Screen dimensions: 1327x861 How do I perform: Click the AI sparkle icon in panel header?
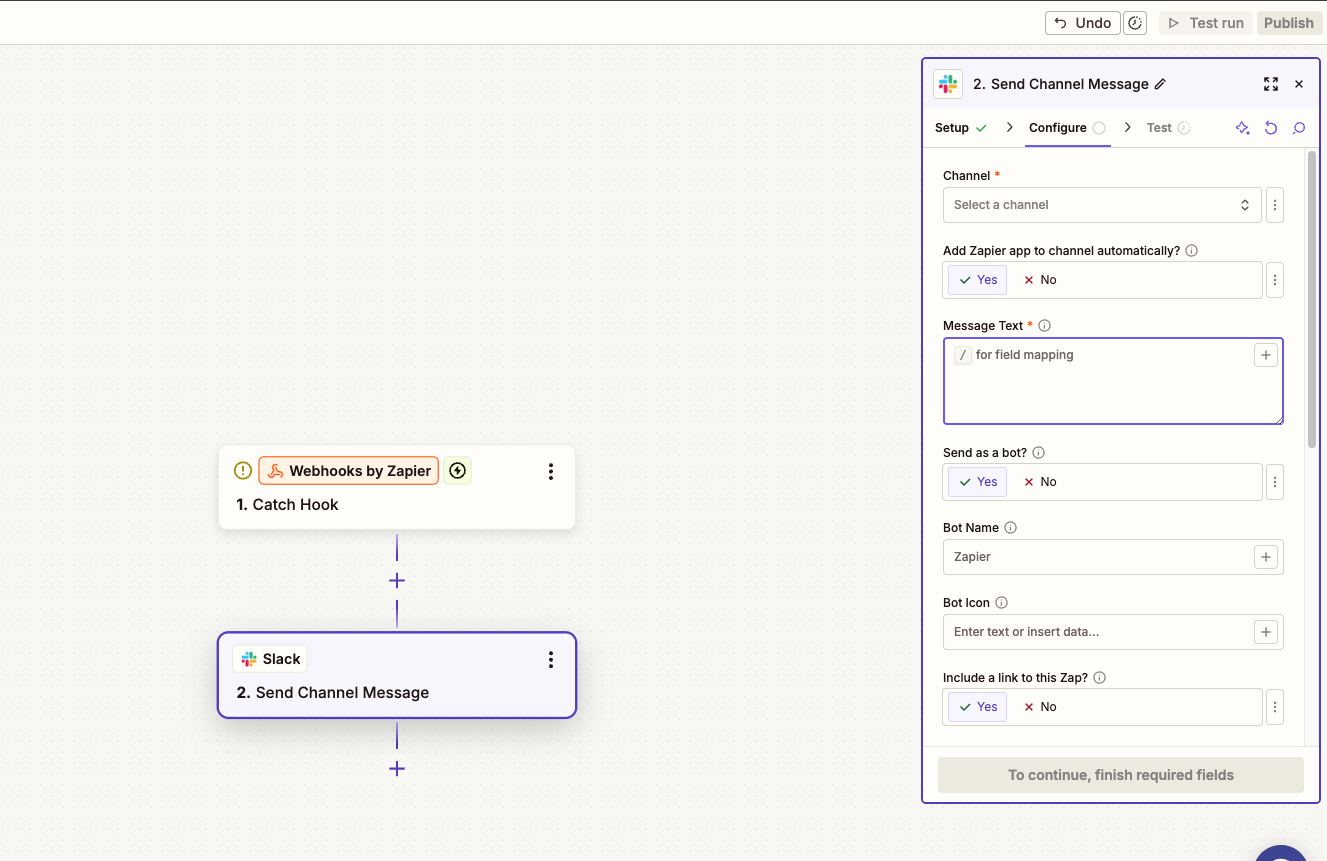tap(1242, 128)
